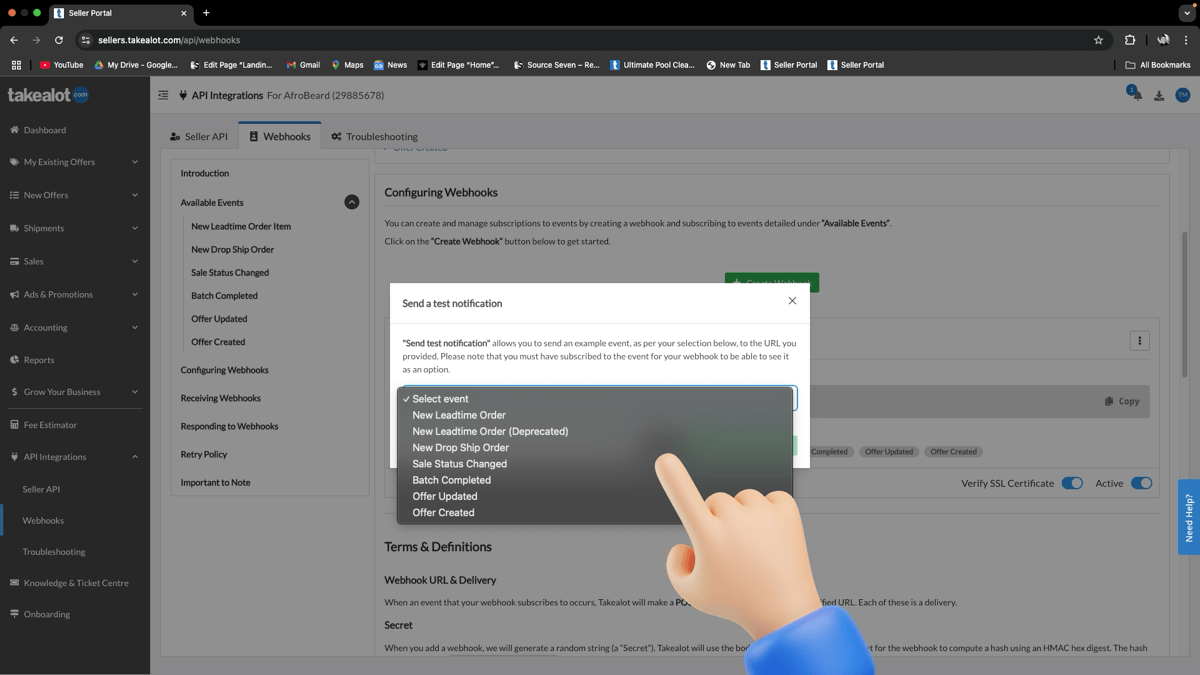Open the browser extensions puzzle icon
Image resolution: width=1200 pixels, height=675 pixels.
1130,40
